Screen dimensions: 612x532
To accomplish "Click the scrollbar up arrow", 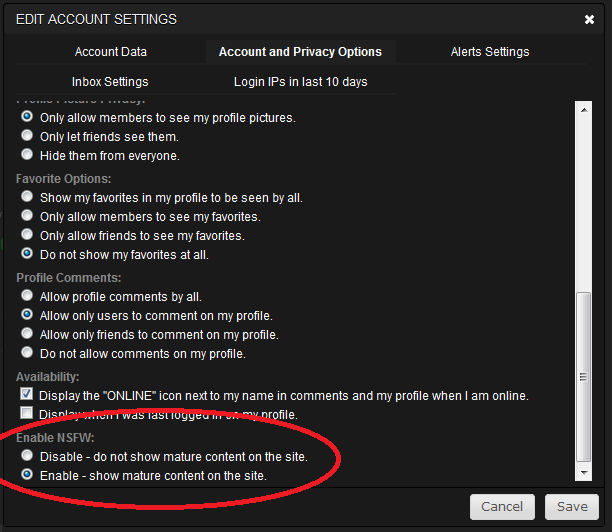I will (x=585, y=106).
